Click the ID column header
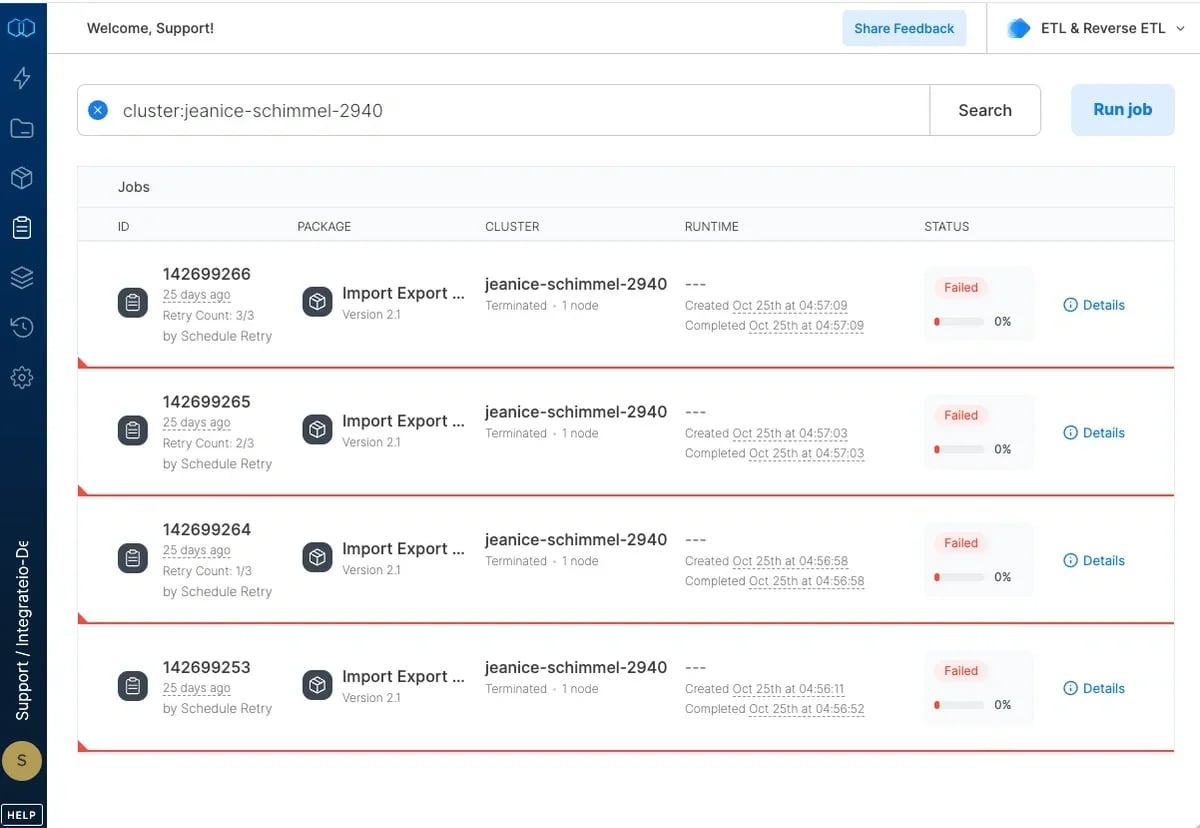Image resolution: width=1200 pixels, height=828 pixels. pyautogui.click(x=124, y=227)
